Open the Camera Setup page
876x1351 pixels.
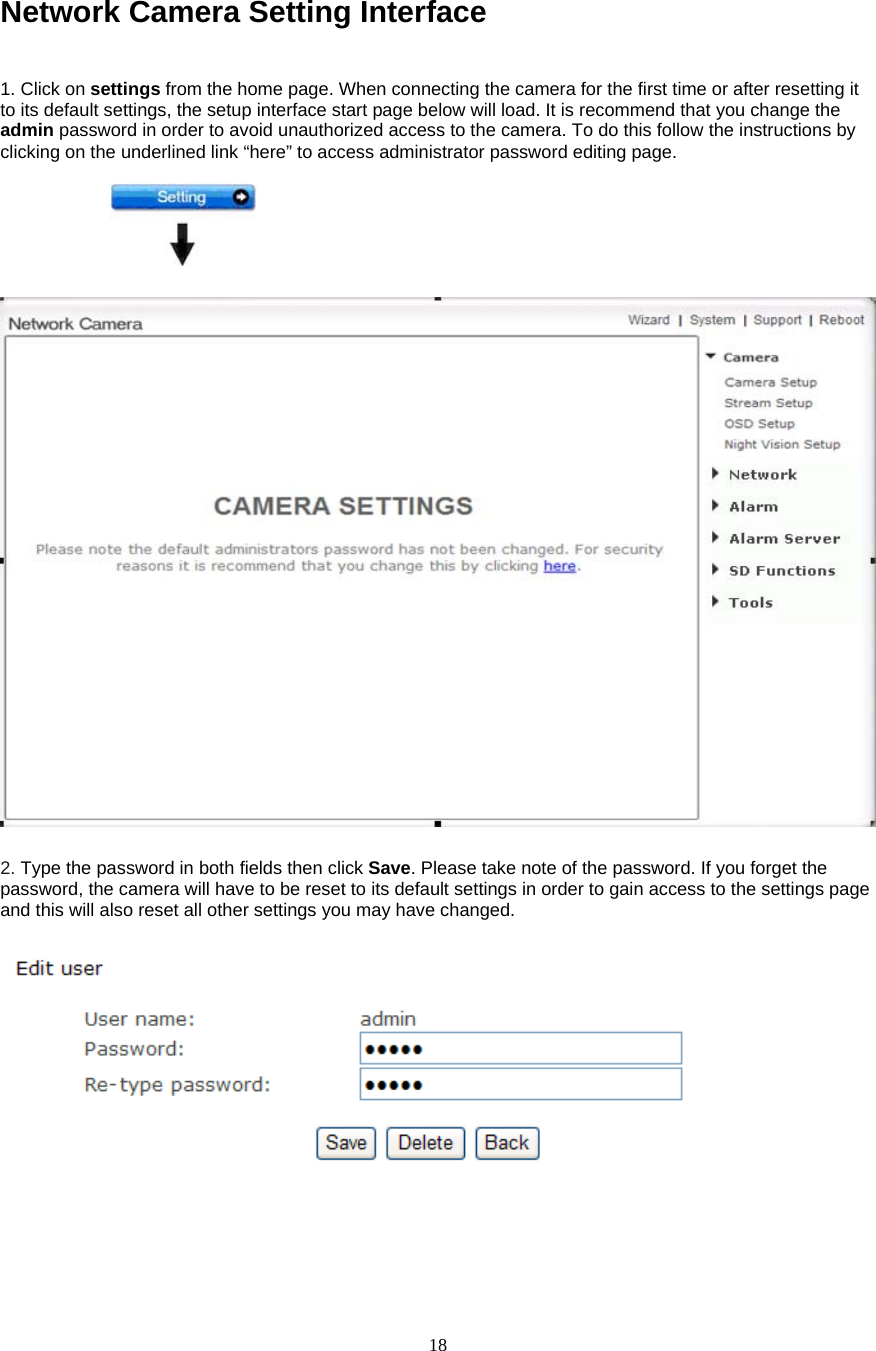[769, 382]
